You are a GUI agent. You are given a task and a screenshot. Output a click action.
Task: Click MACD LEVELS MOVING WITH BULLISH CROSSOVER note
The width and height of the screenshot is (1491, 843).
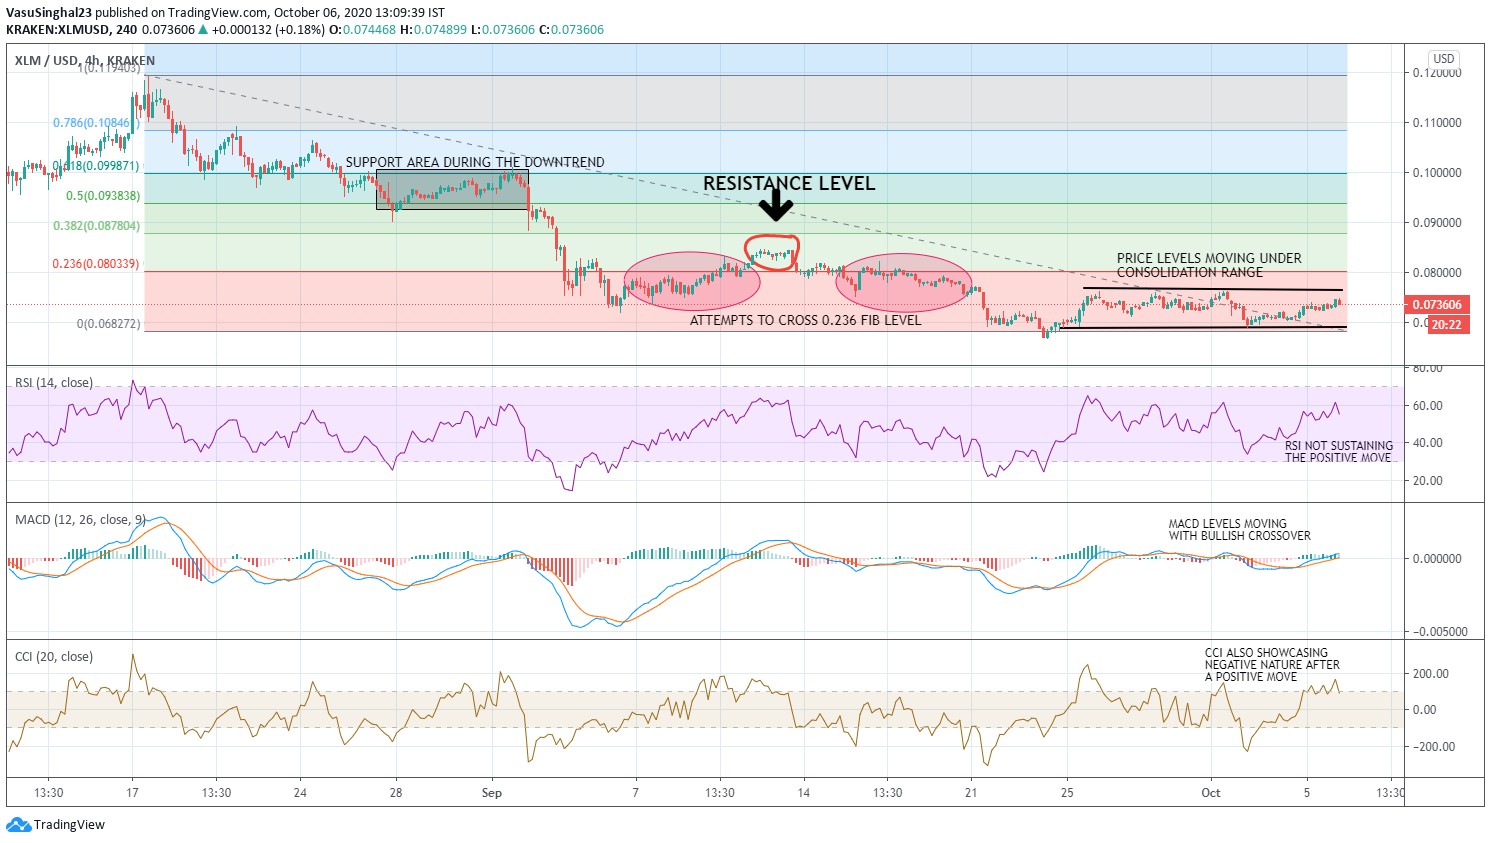1240,530
